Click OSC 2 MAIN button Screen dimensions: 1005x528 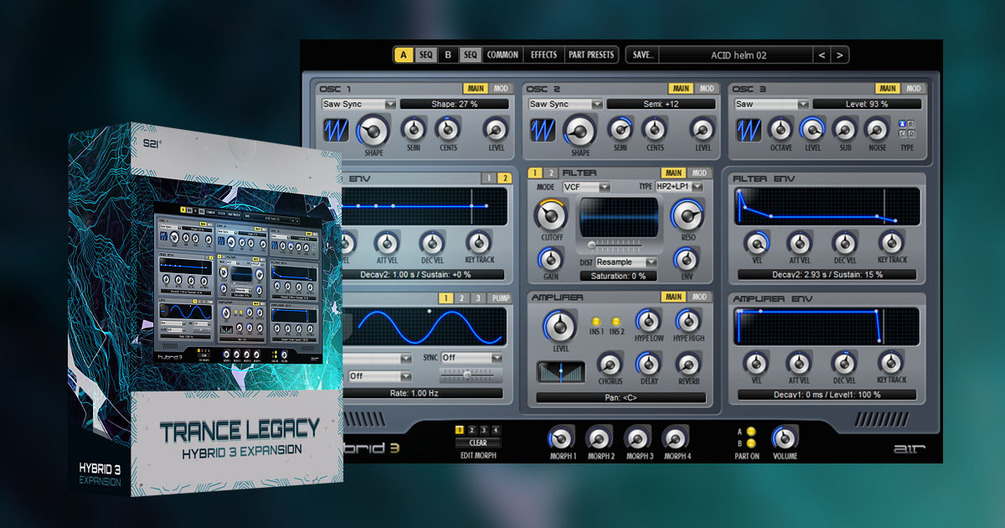pyautogui.click(x=681, y=88)
